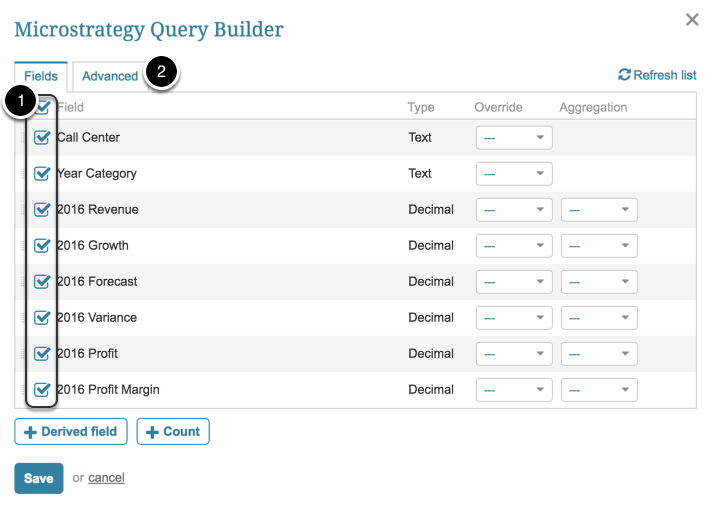The height and width of the screenshot is (505, 712).
Task: Open Override dropdown for 2016 Variance
Action: coord(514,318)
